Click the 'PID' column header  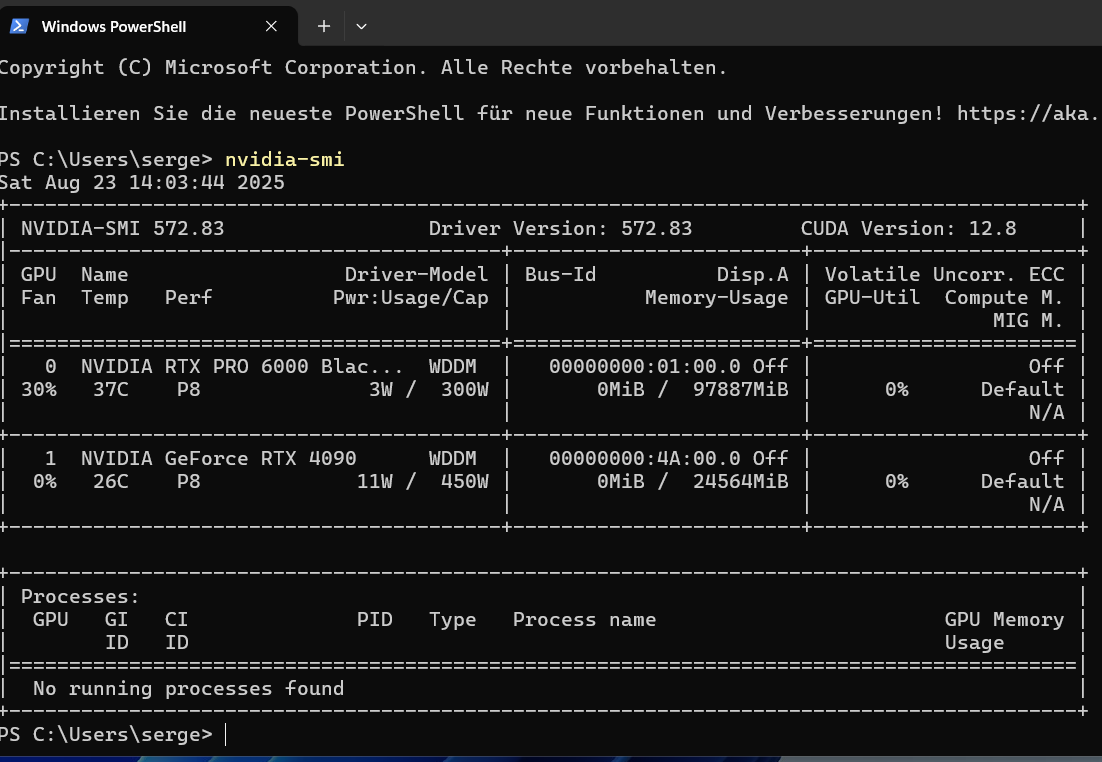point(375,619)
